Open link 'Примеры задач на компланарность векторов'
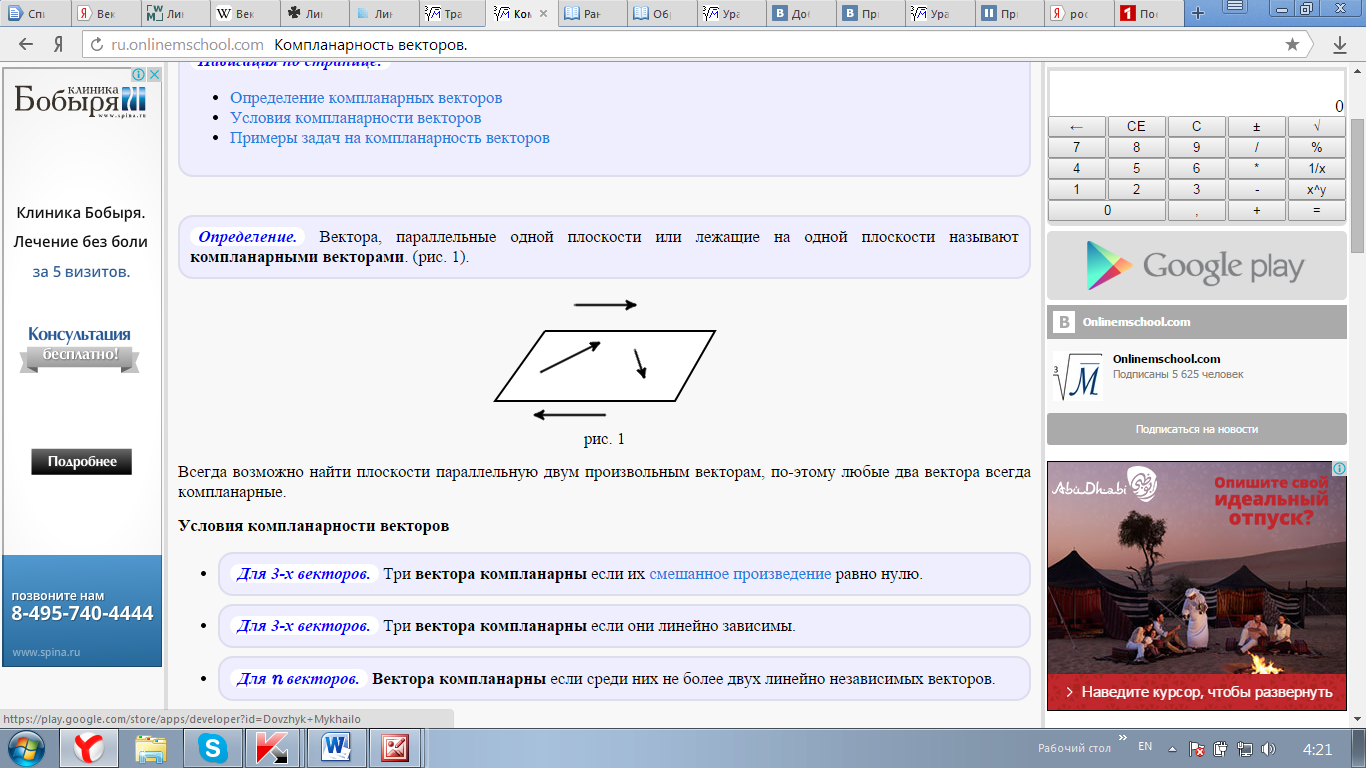 pos(390,138)
